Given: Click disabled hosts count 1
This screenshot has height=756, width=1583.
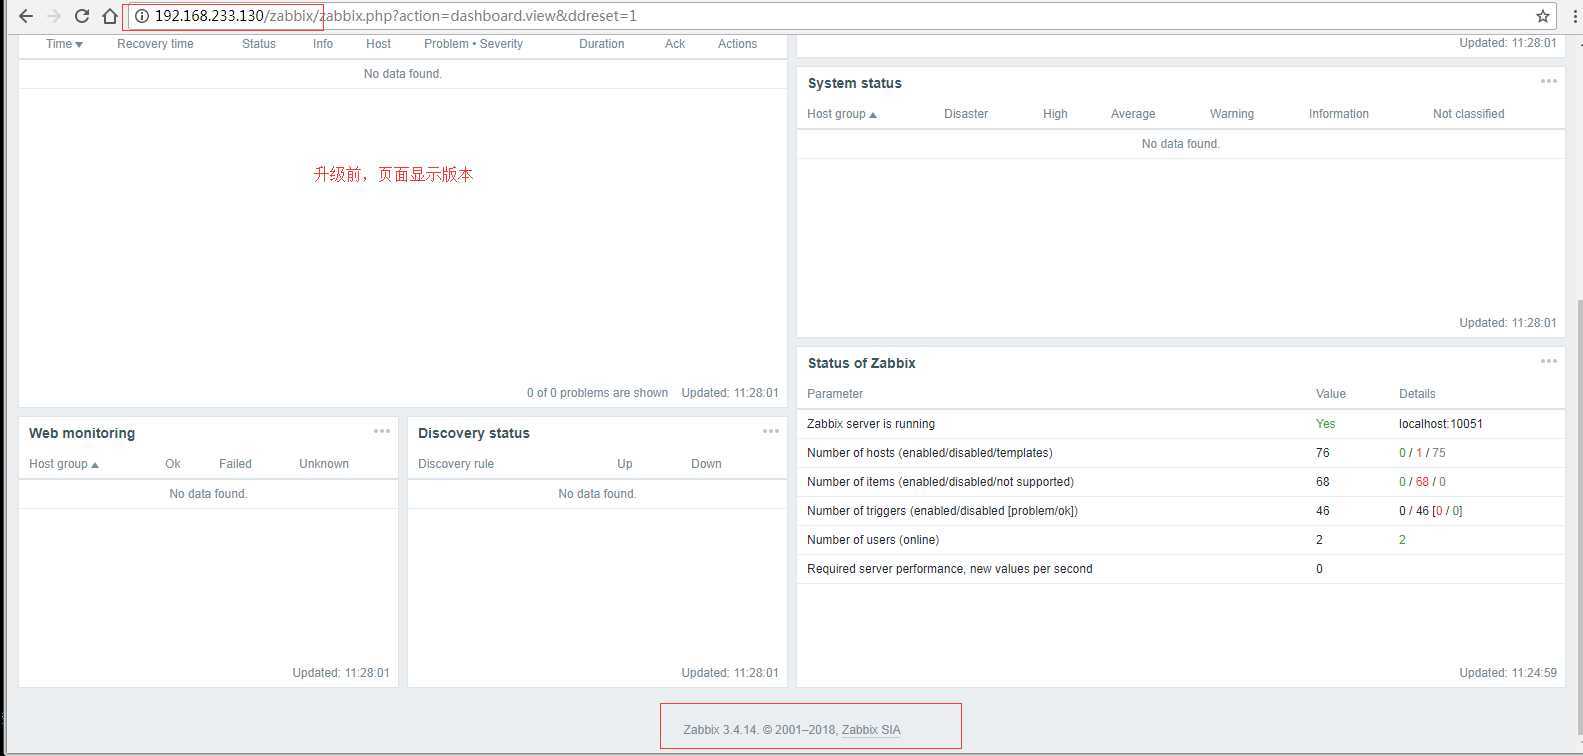Looking at the screenshot, I should coord(1419,453).
